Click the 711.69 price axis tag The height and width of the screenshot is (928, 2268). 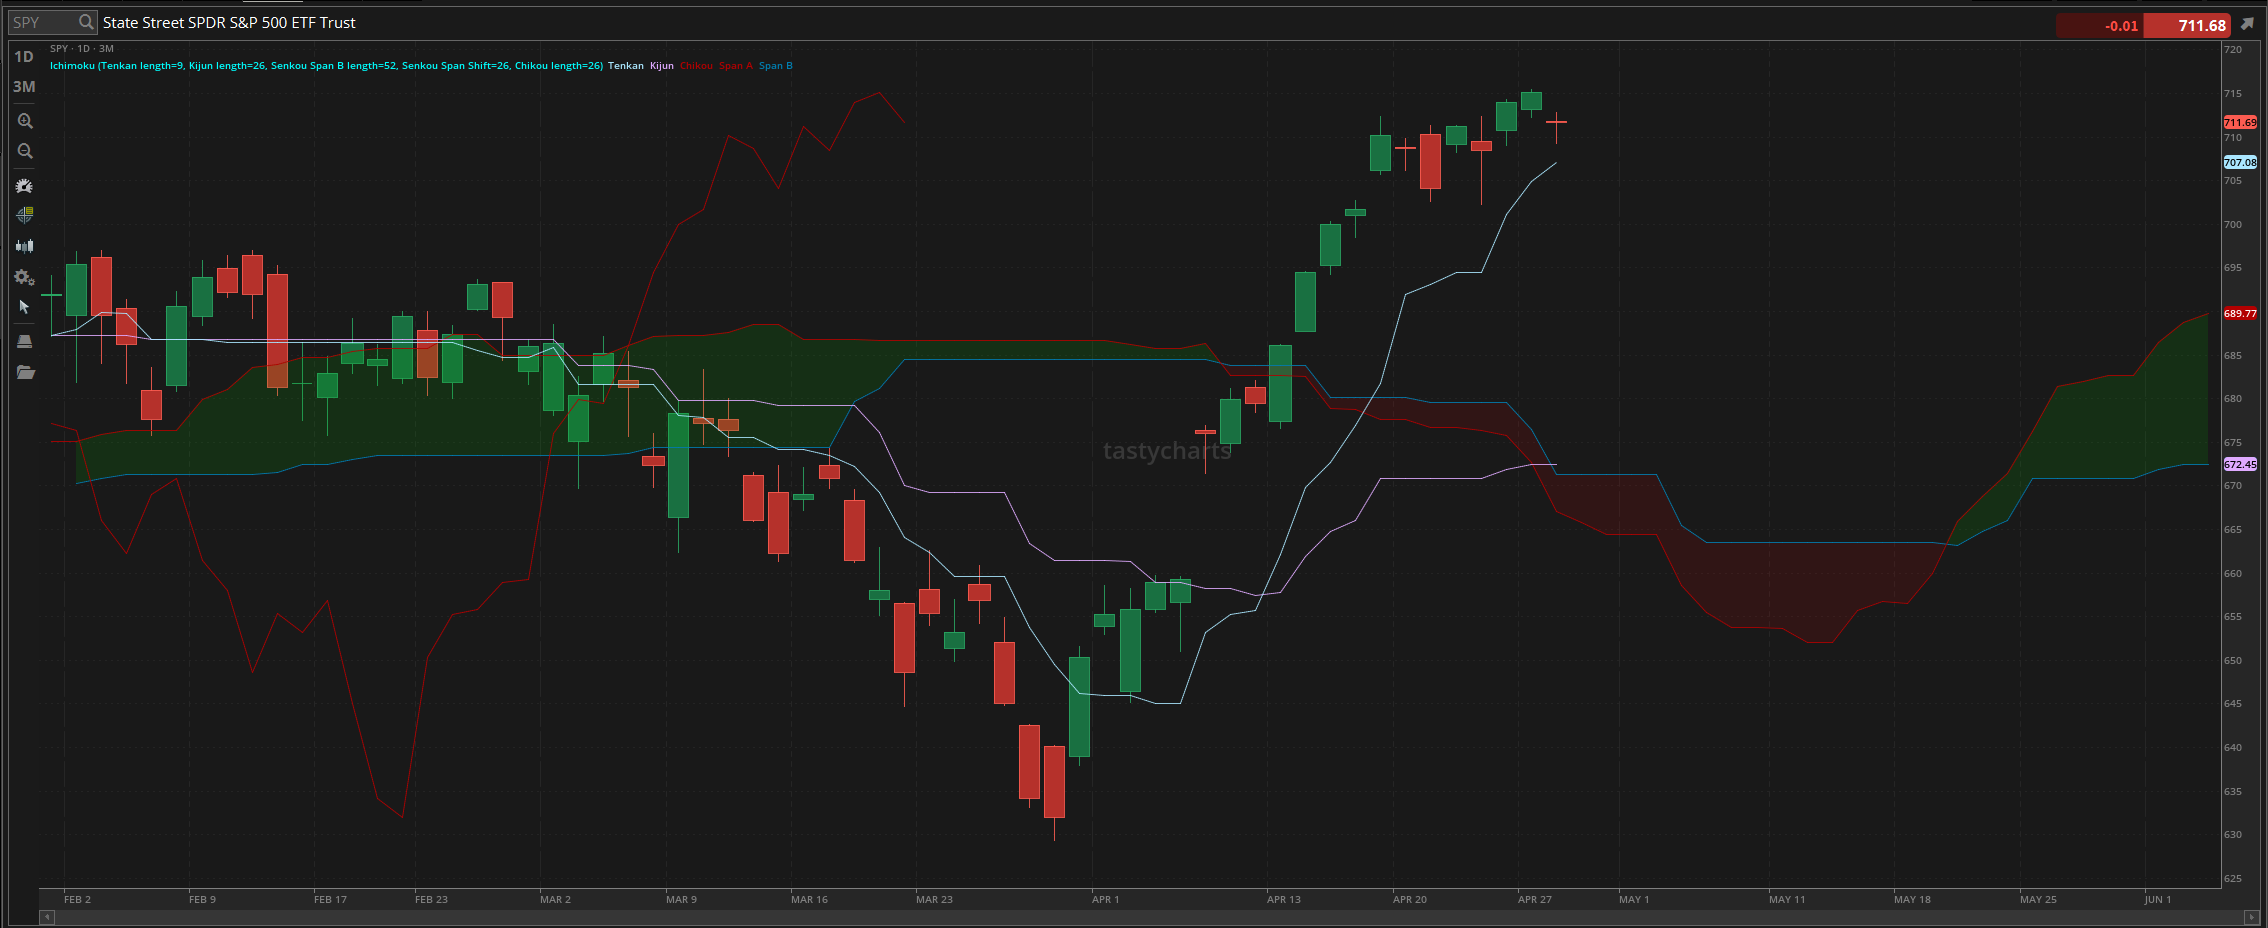[x=2240, y=122]
